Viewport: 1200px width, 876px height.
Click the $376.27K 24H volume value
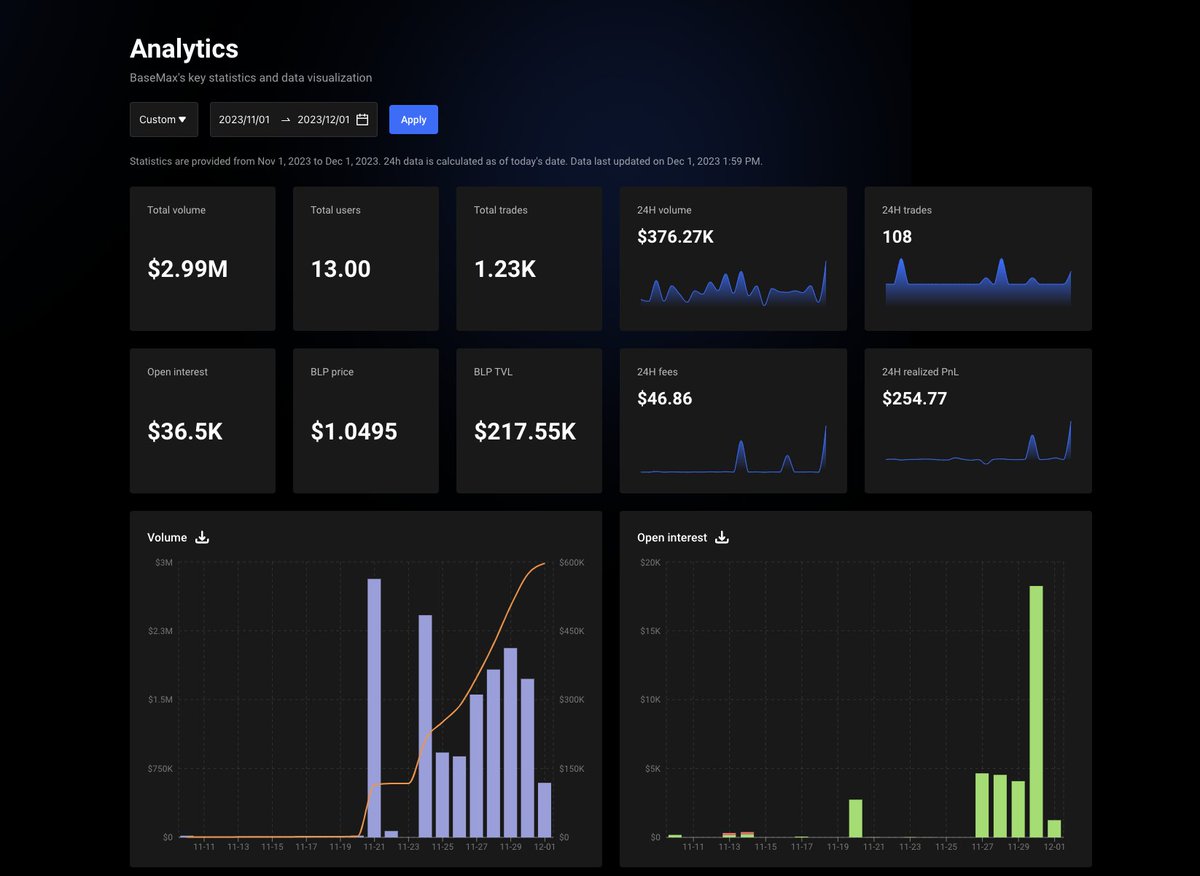(675, 237)
